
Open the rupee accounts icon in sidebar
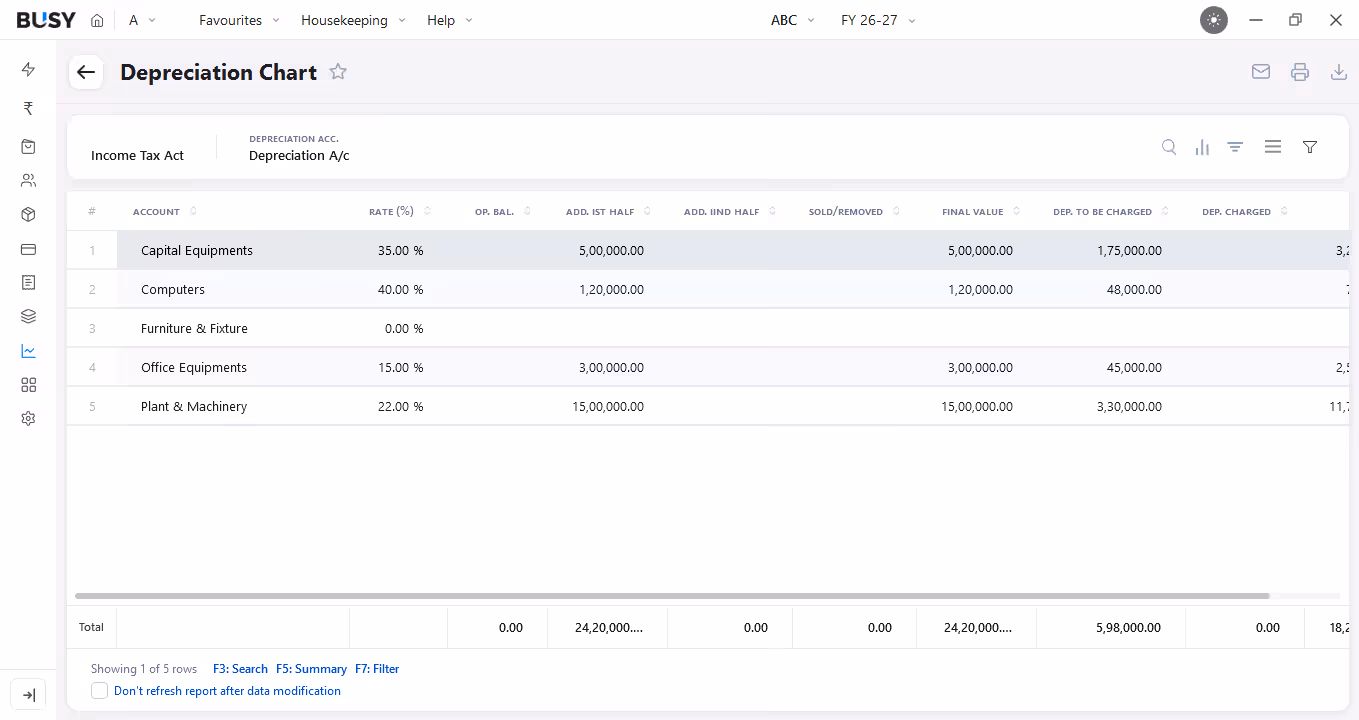[x=28, y=108]
